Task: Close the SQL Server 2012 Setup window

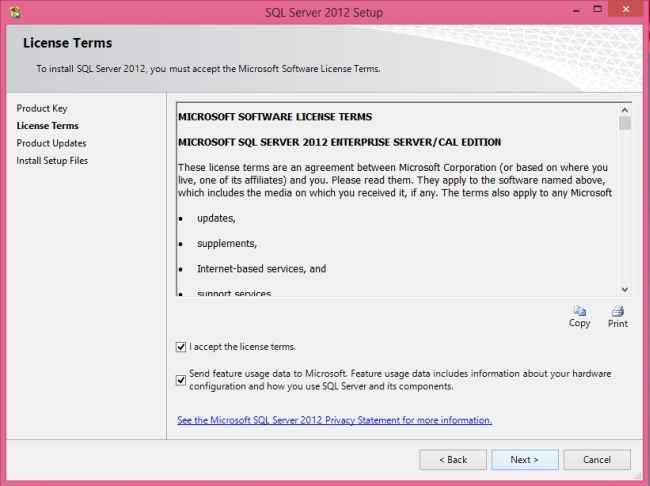Action: click(x=626, y=9)
